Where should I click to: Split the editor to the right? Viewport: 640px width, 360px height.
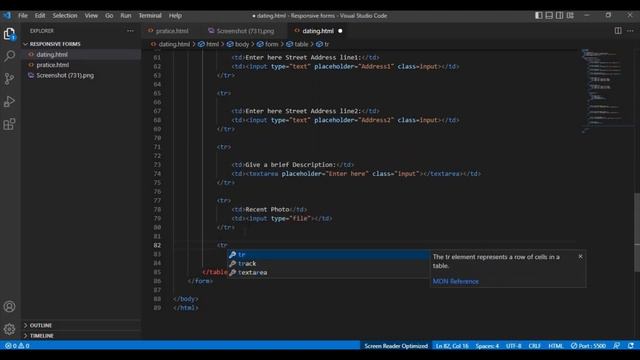(618, 31)
